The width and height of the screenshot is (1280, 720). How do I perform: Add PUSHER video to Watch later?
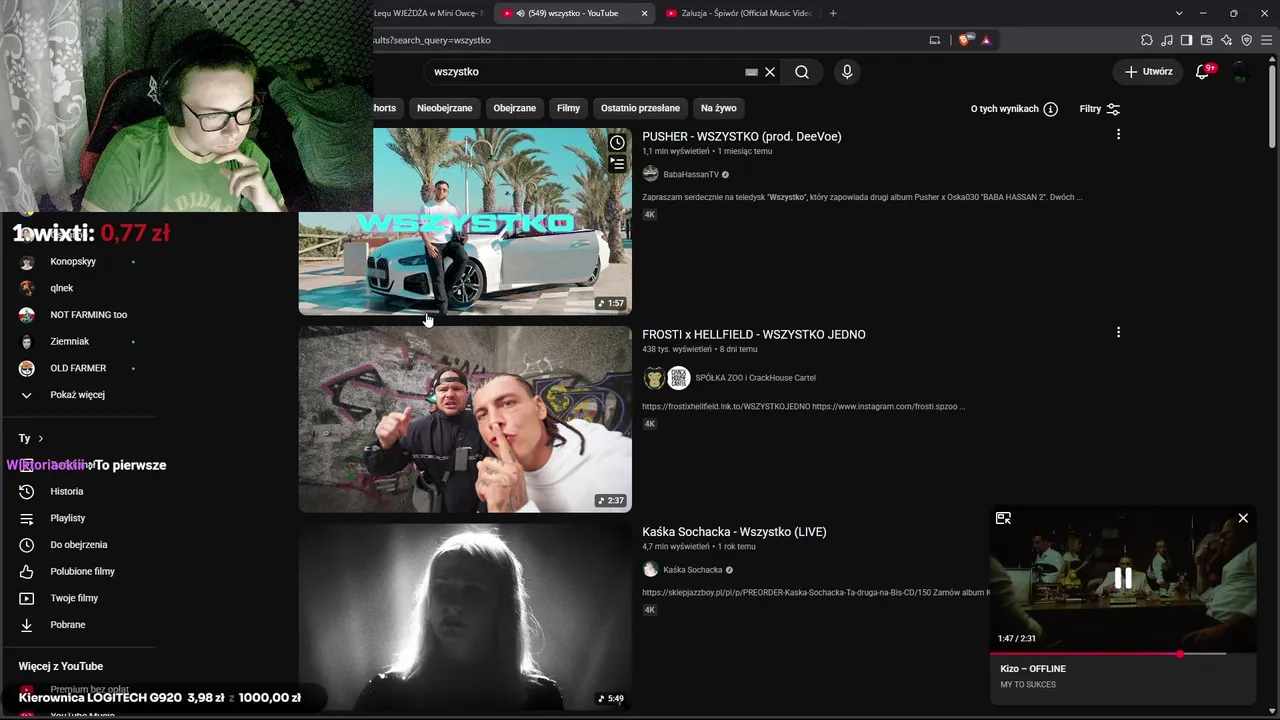(617, 143)
